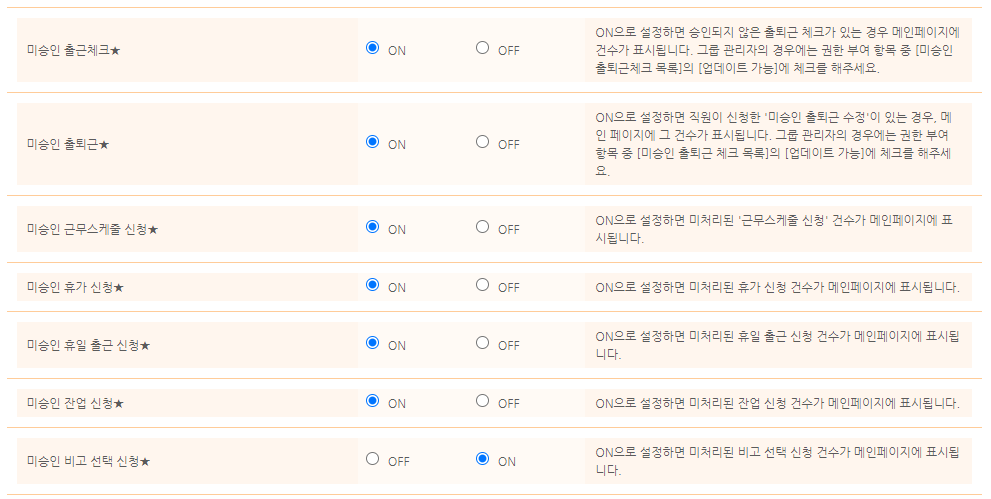Click ON radio for 미승인 비고 선택 신청
Viewport: 991px width, 499px height.
[x=482, y=459]
